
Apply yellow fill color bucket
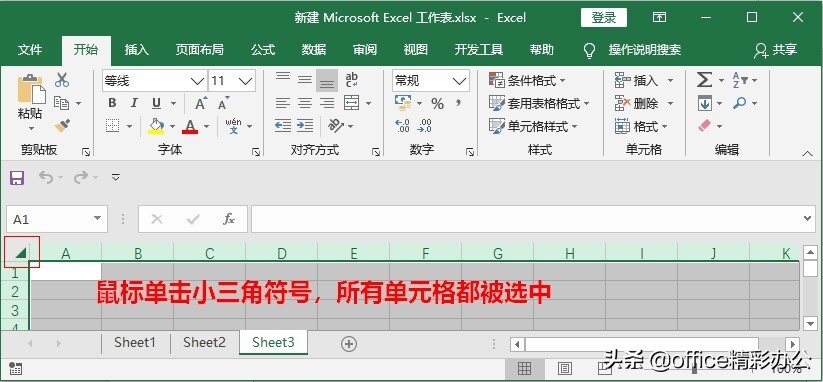point(156,125)
